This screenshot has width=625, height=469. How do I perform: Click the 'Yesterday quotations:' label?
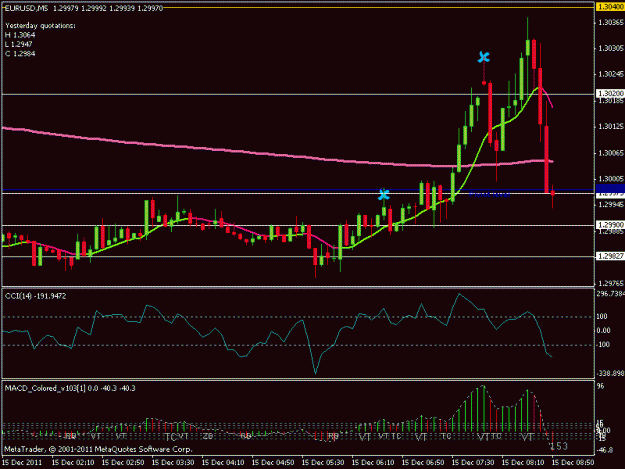(40, 26)
